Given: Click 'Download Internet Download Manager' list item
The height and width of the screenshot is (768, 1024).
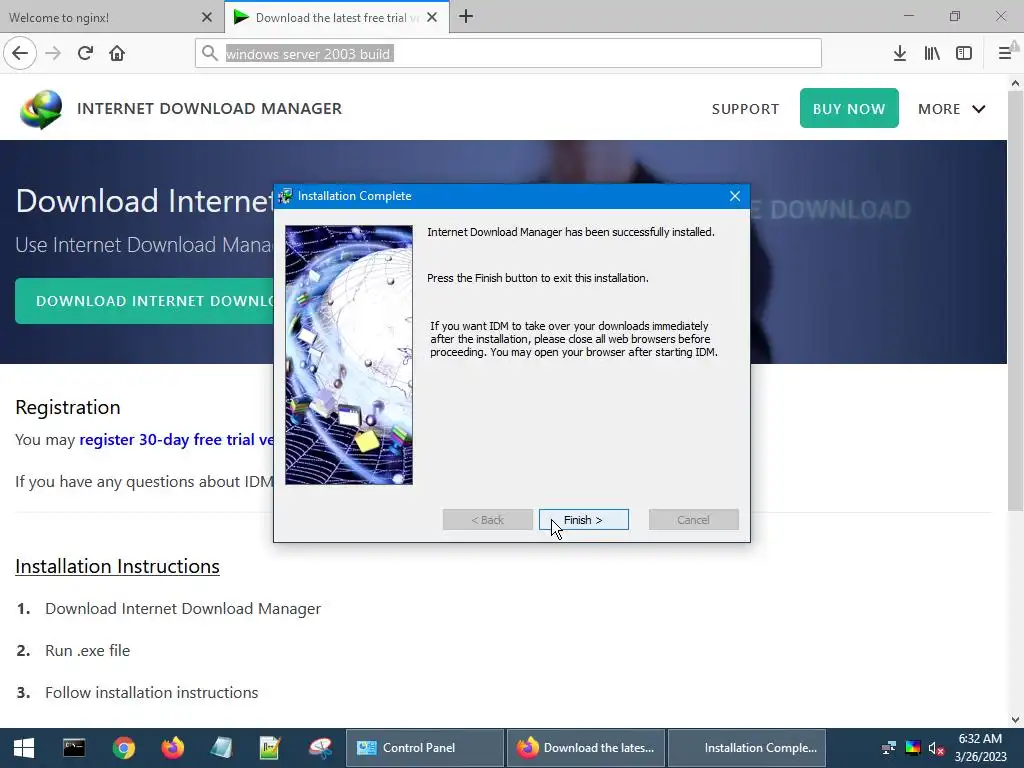Looking at the screenshot, I should pos(183,609).
